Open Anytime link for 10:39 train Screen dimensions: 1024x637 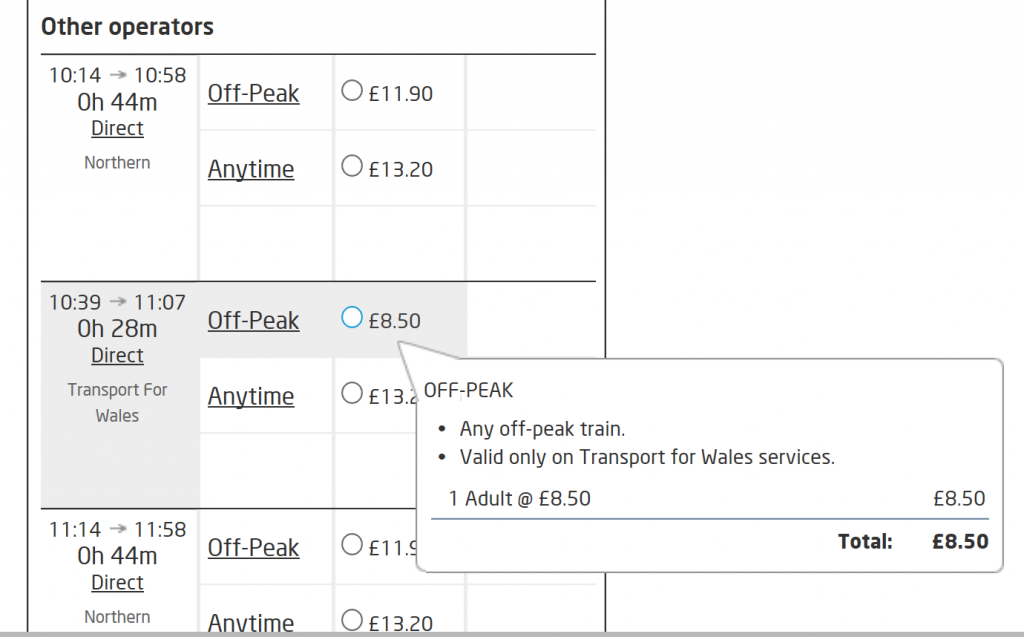pos(251,397)
